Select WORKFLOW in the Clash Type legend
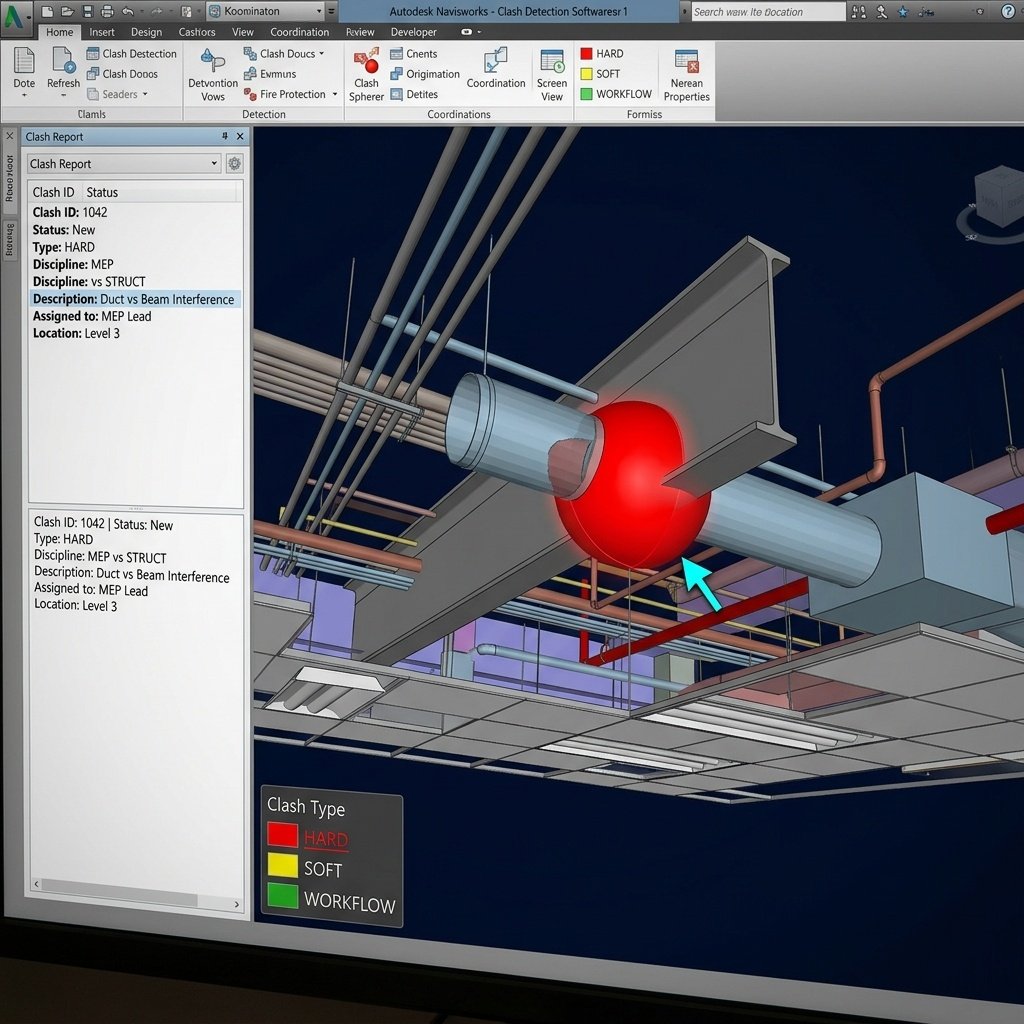 (x=331, y=899)
